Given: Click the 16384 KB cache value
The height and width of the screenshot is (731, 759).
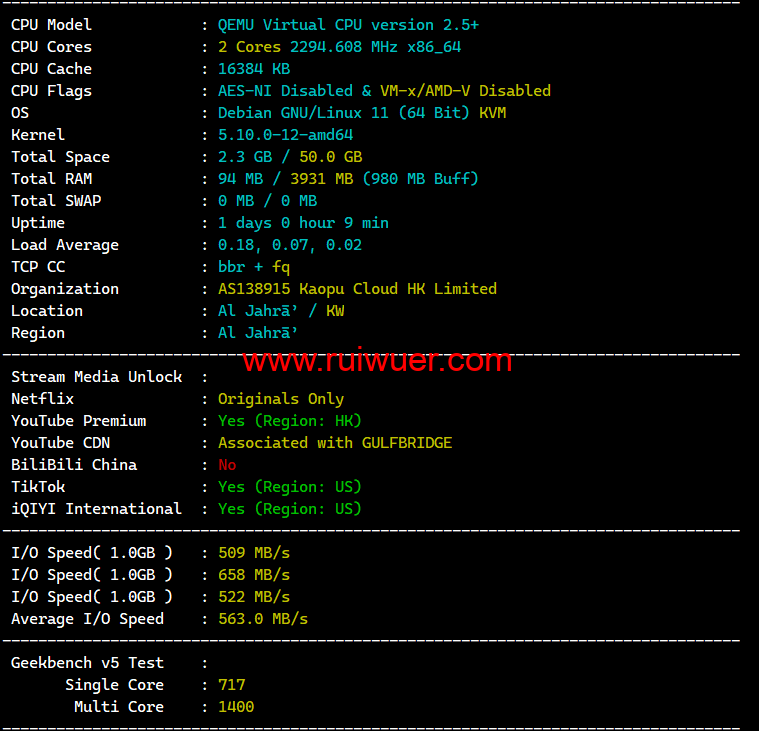Looking at the screenshot, I should point(254,69).
